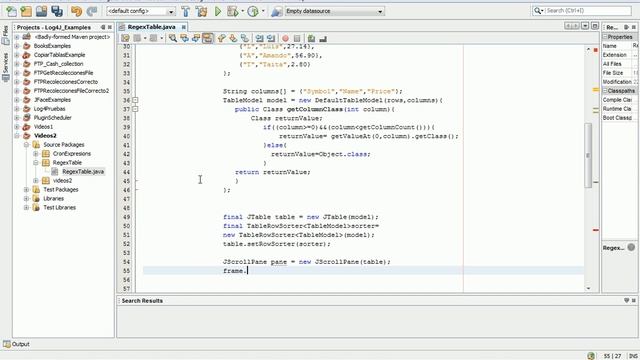Click the Output button at the bottom
The height and width of the screenshot is (360, 640).
click(16, 344)
